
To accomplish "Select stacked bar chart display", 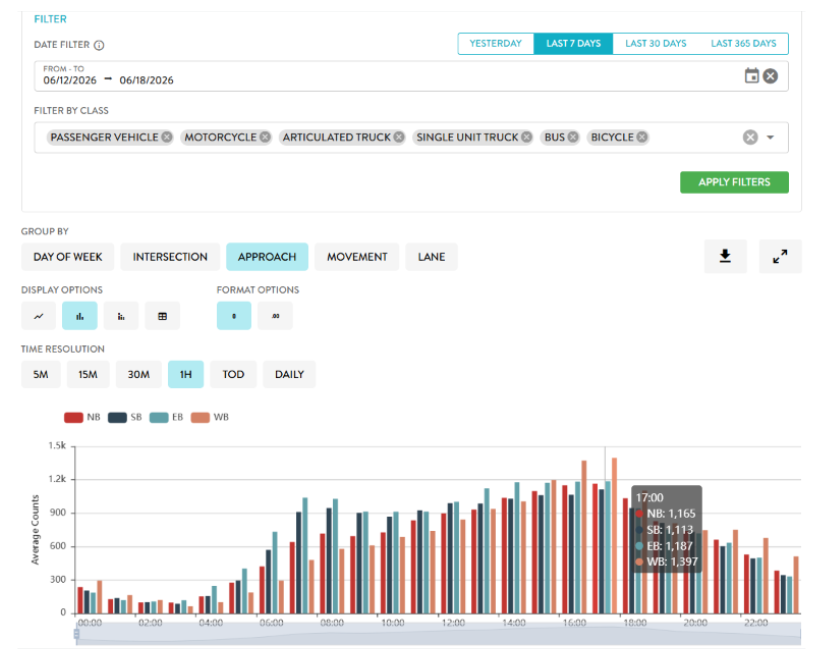I will pos(121,316).
